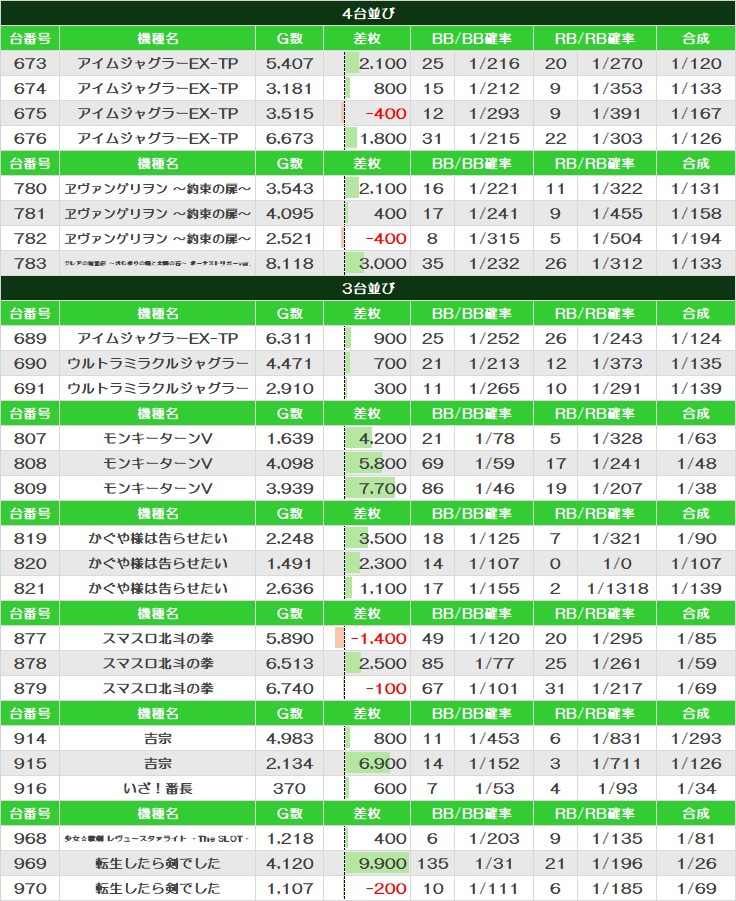Click 1/241 RB rate in row 808
736x901 pixels.
[617, 463]
